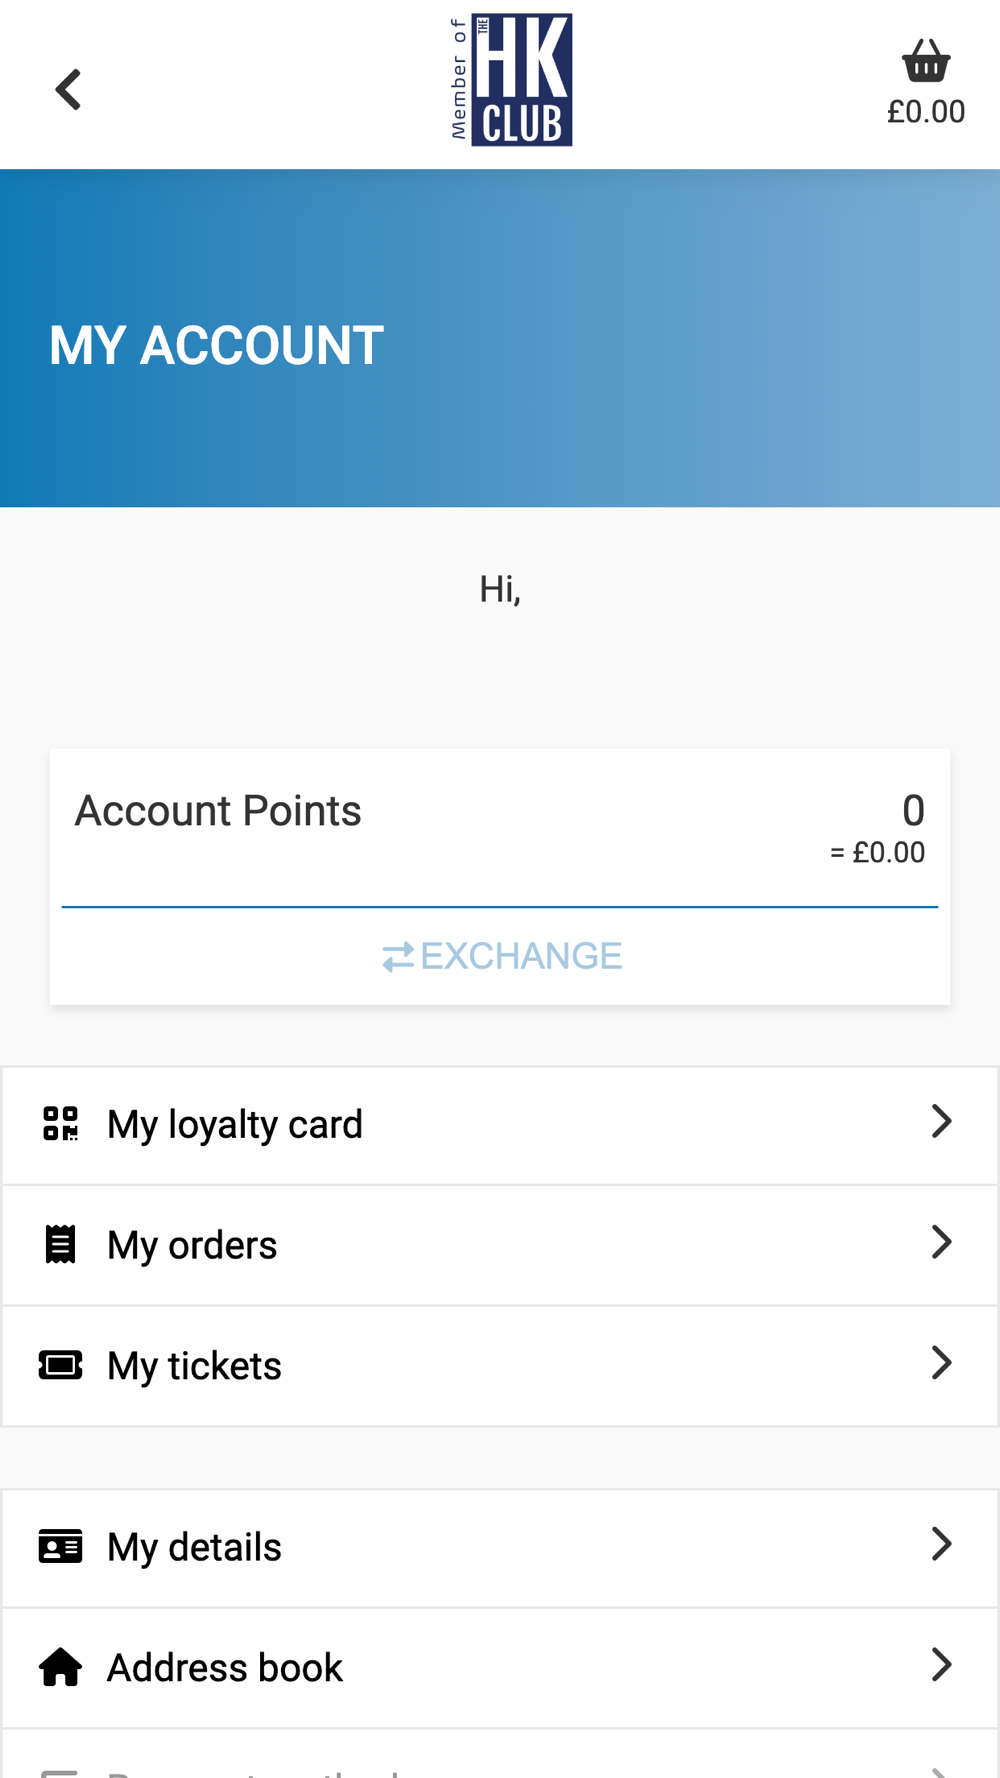Tap the My details ID card icon
This screenshot has width=1000, height=1778.
pyautogui.click(x=60, y=1547)
